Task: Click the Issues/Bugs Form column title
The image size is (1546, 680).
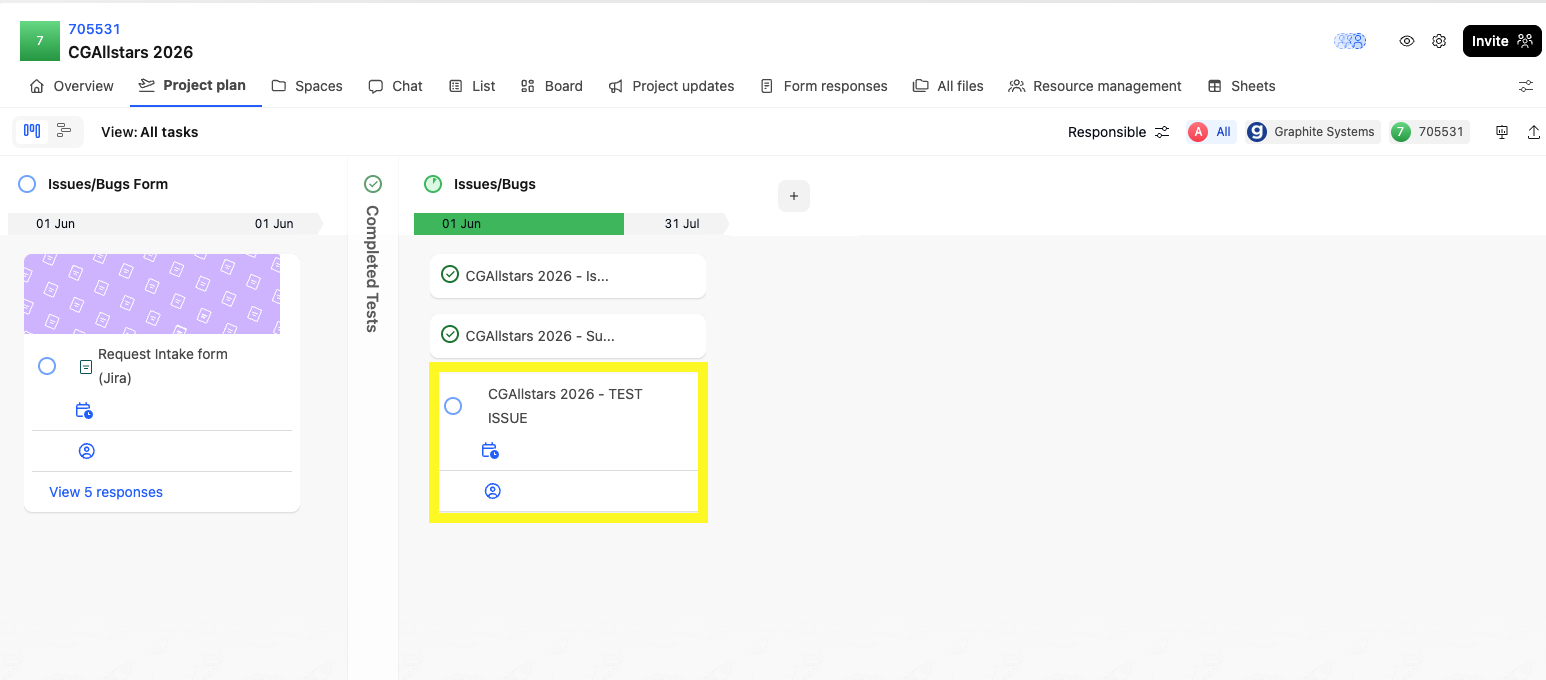Action: [x=108, y=184]
